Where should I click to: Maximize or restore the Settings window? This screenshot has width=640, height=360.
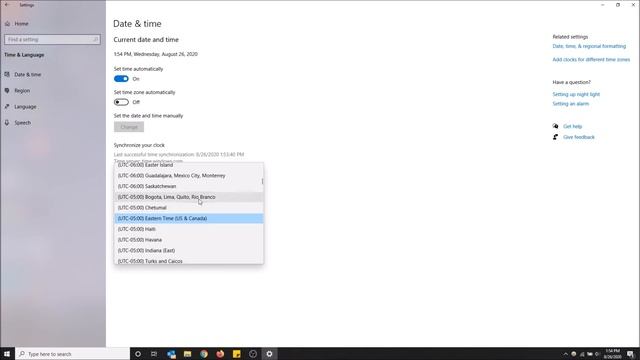click(618, 5)
